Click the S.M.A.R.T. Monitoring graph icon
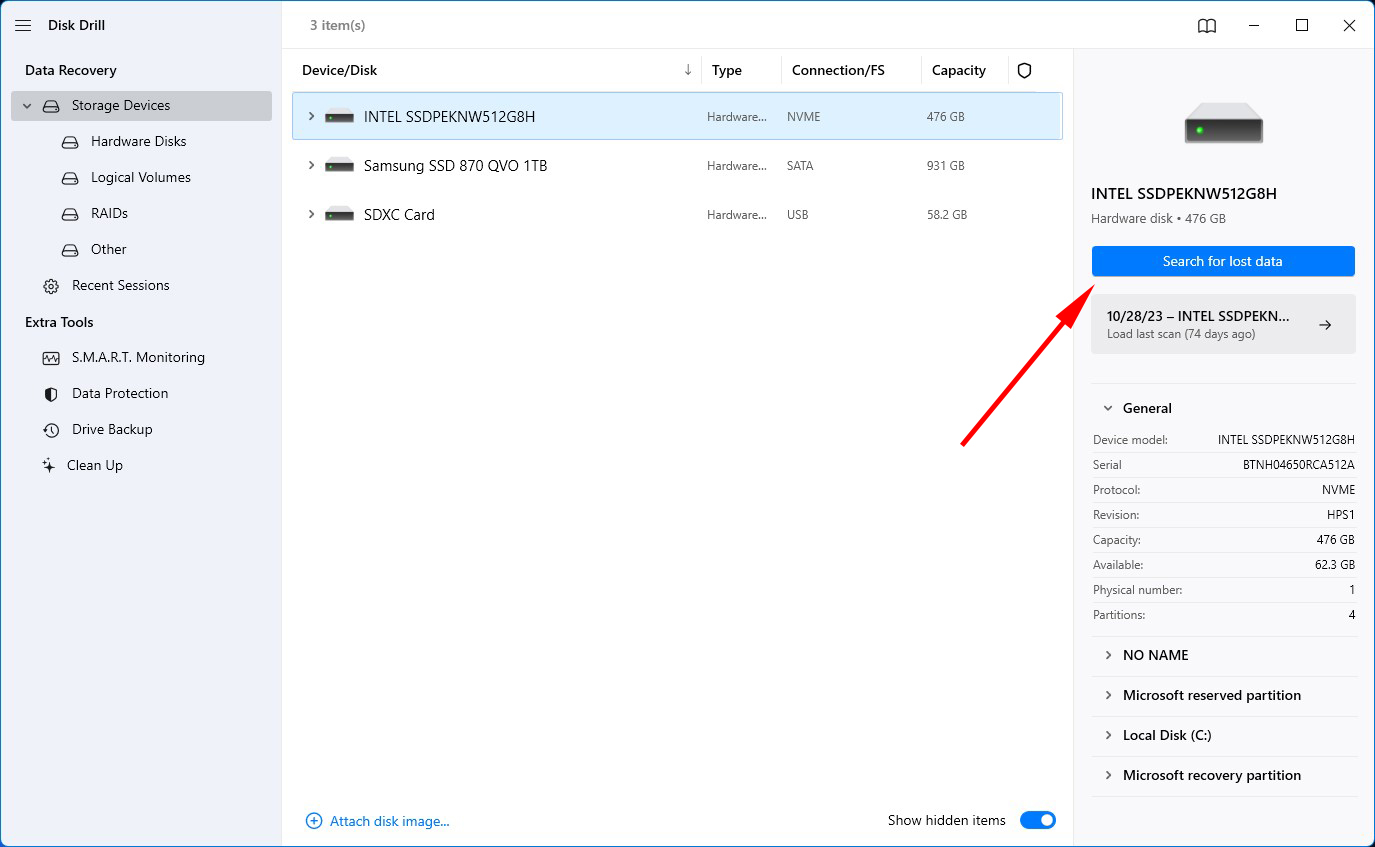Screen dimensions: 1375x847 pyautogui.click(x=51, y=358)
